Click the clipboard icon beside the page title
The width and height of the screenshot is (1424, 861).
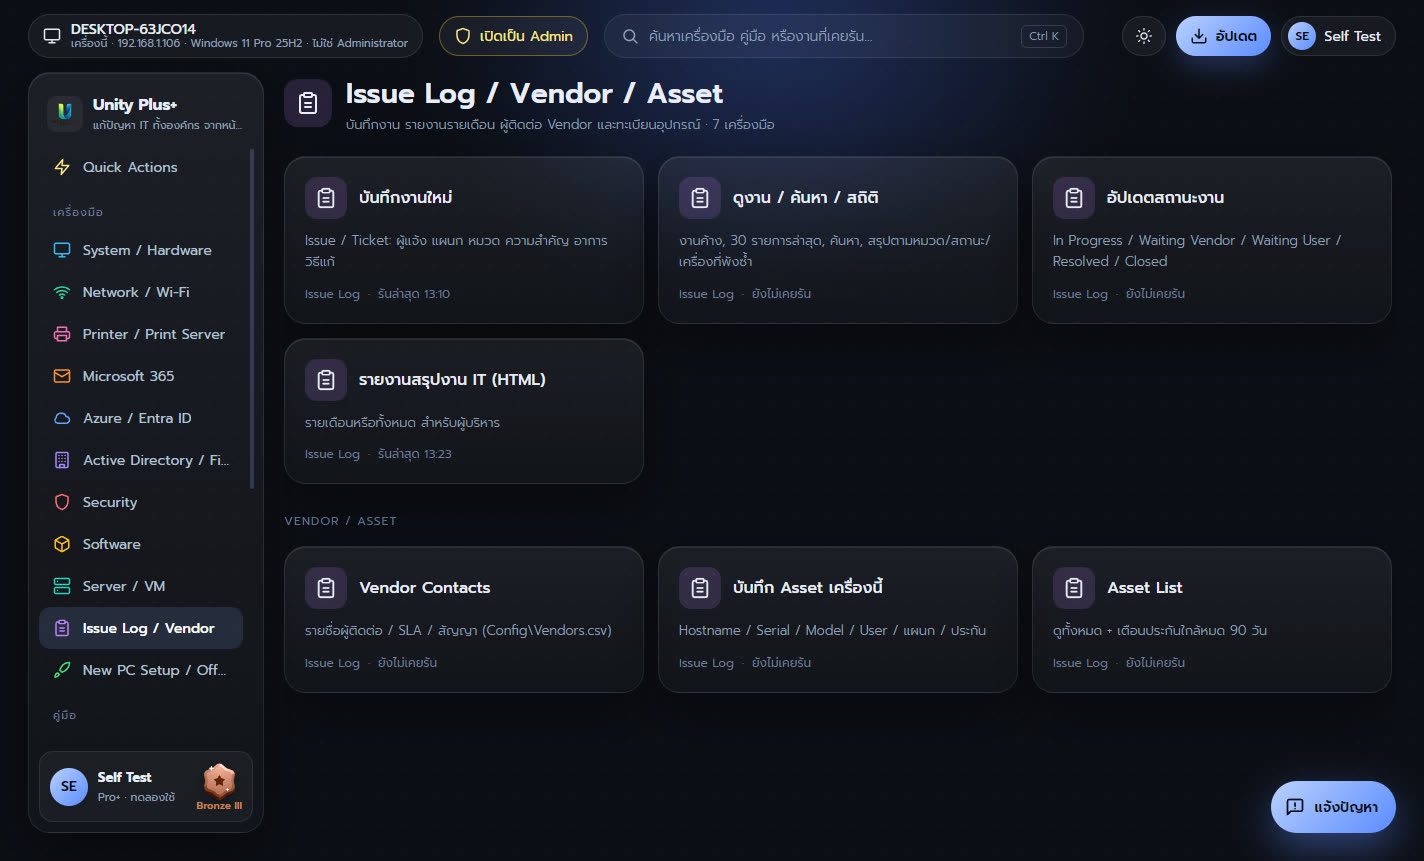[308, 104]
